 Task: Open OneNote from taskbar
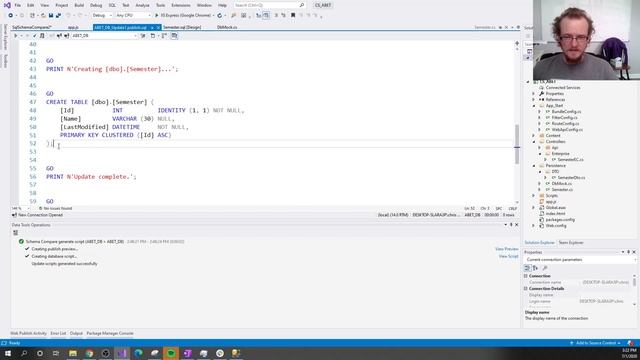187,353
